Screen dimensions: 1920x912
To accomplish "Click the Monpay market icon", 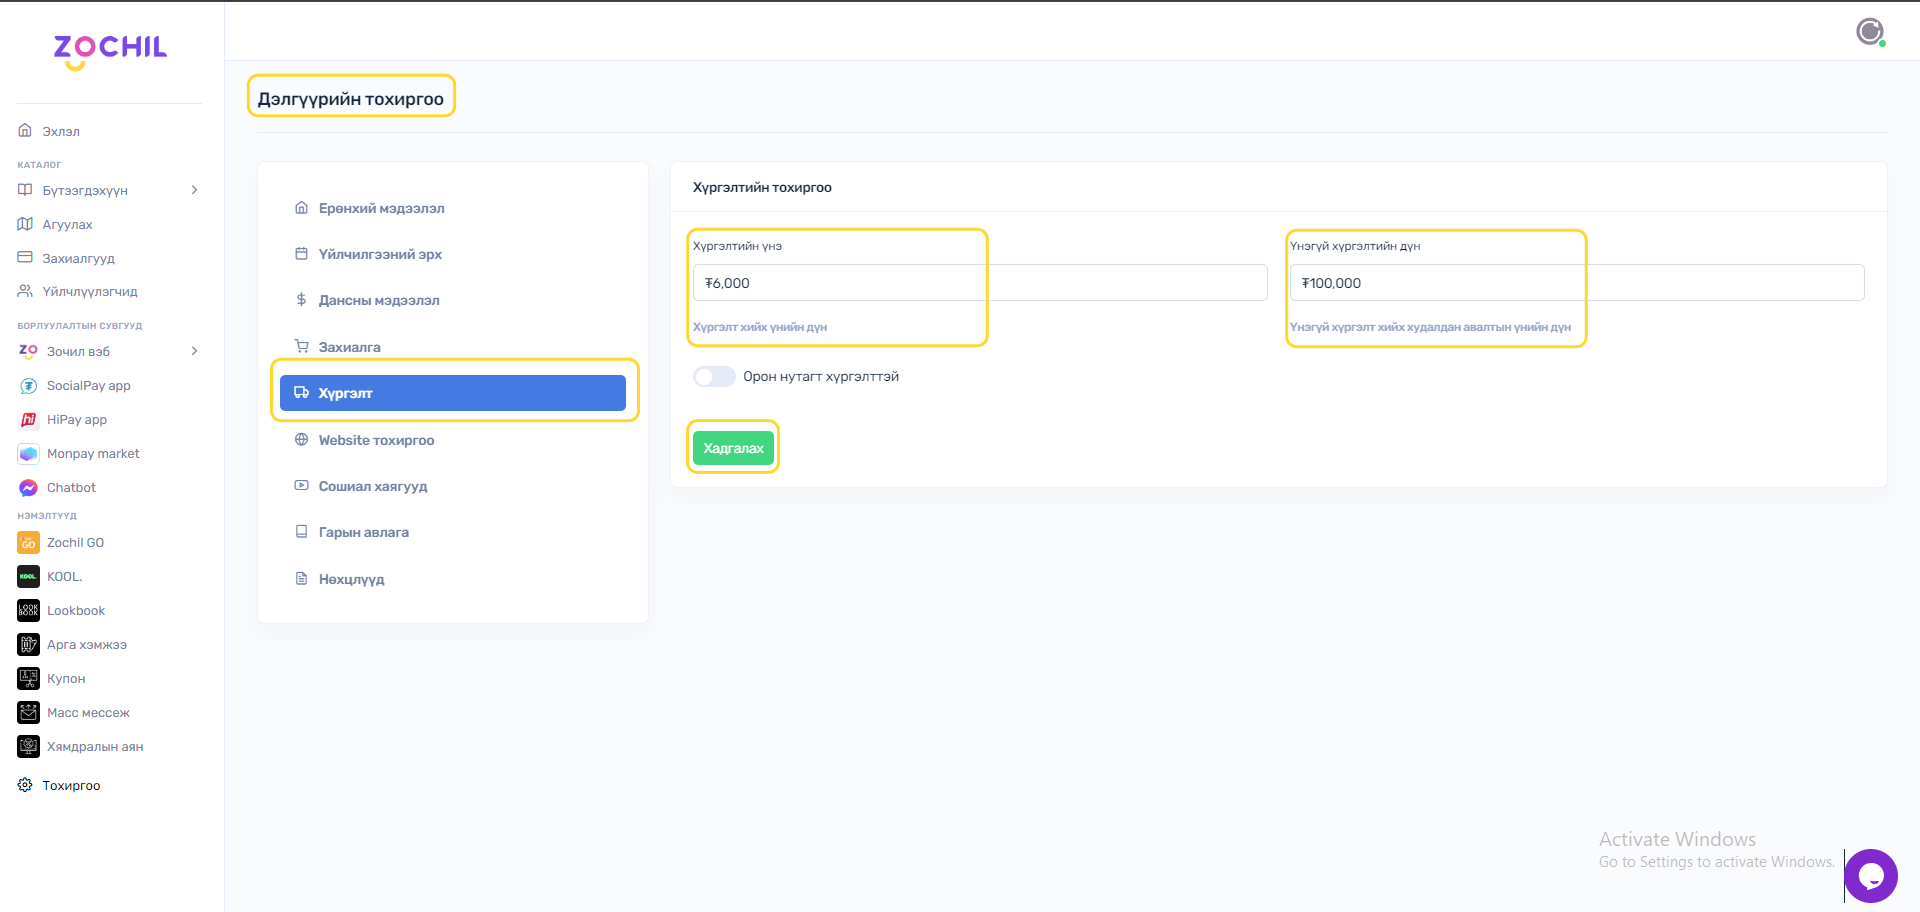I will click(x=28, y=454).
